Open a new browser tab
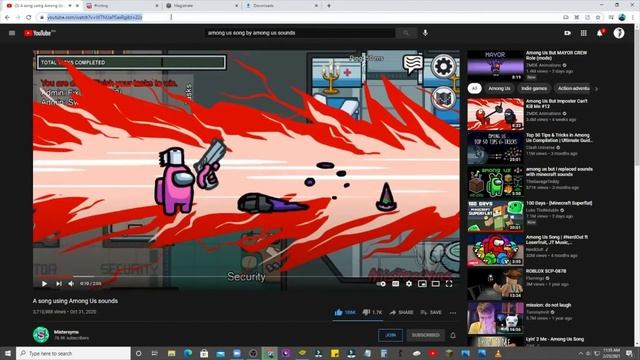This screenshot has width=640, height=360. click(329, 6)
